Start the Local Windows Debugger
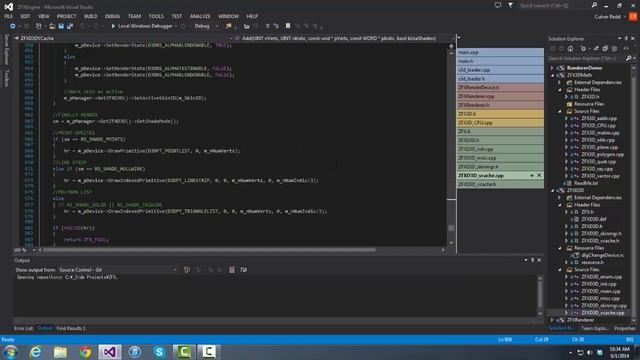 tap(142, 26)
